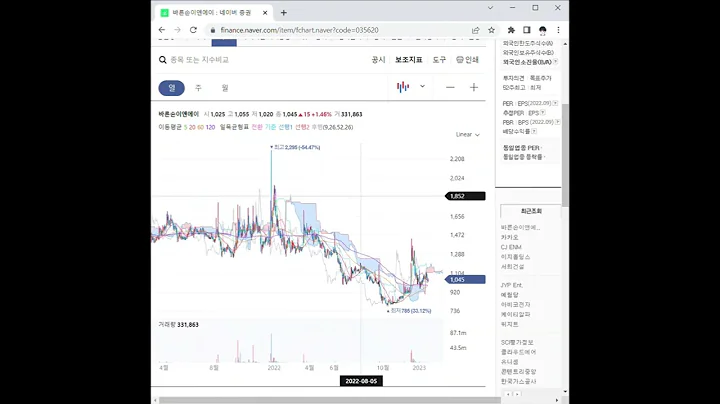Select the 주 weekly period

[198, 88]
